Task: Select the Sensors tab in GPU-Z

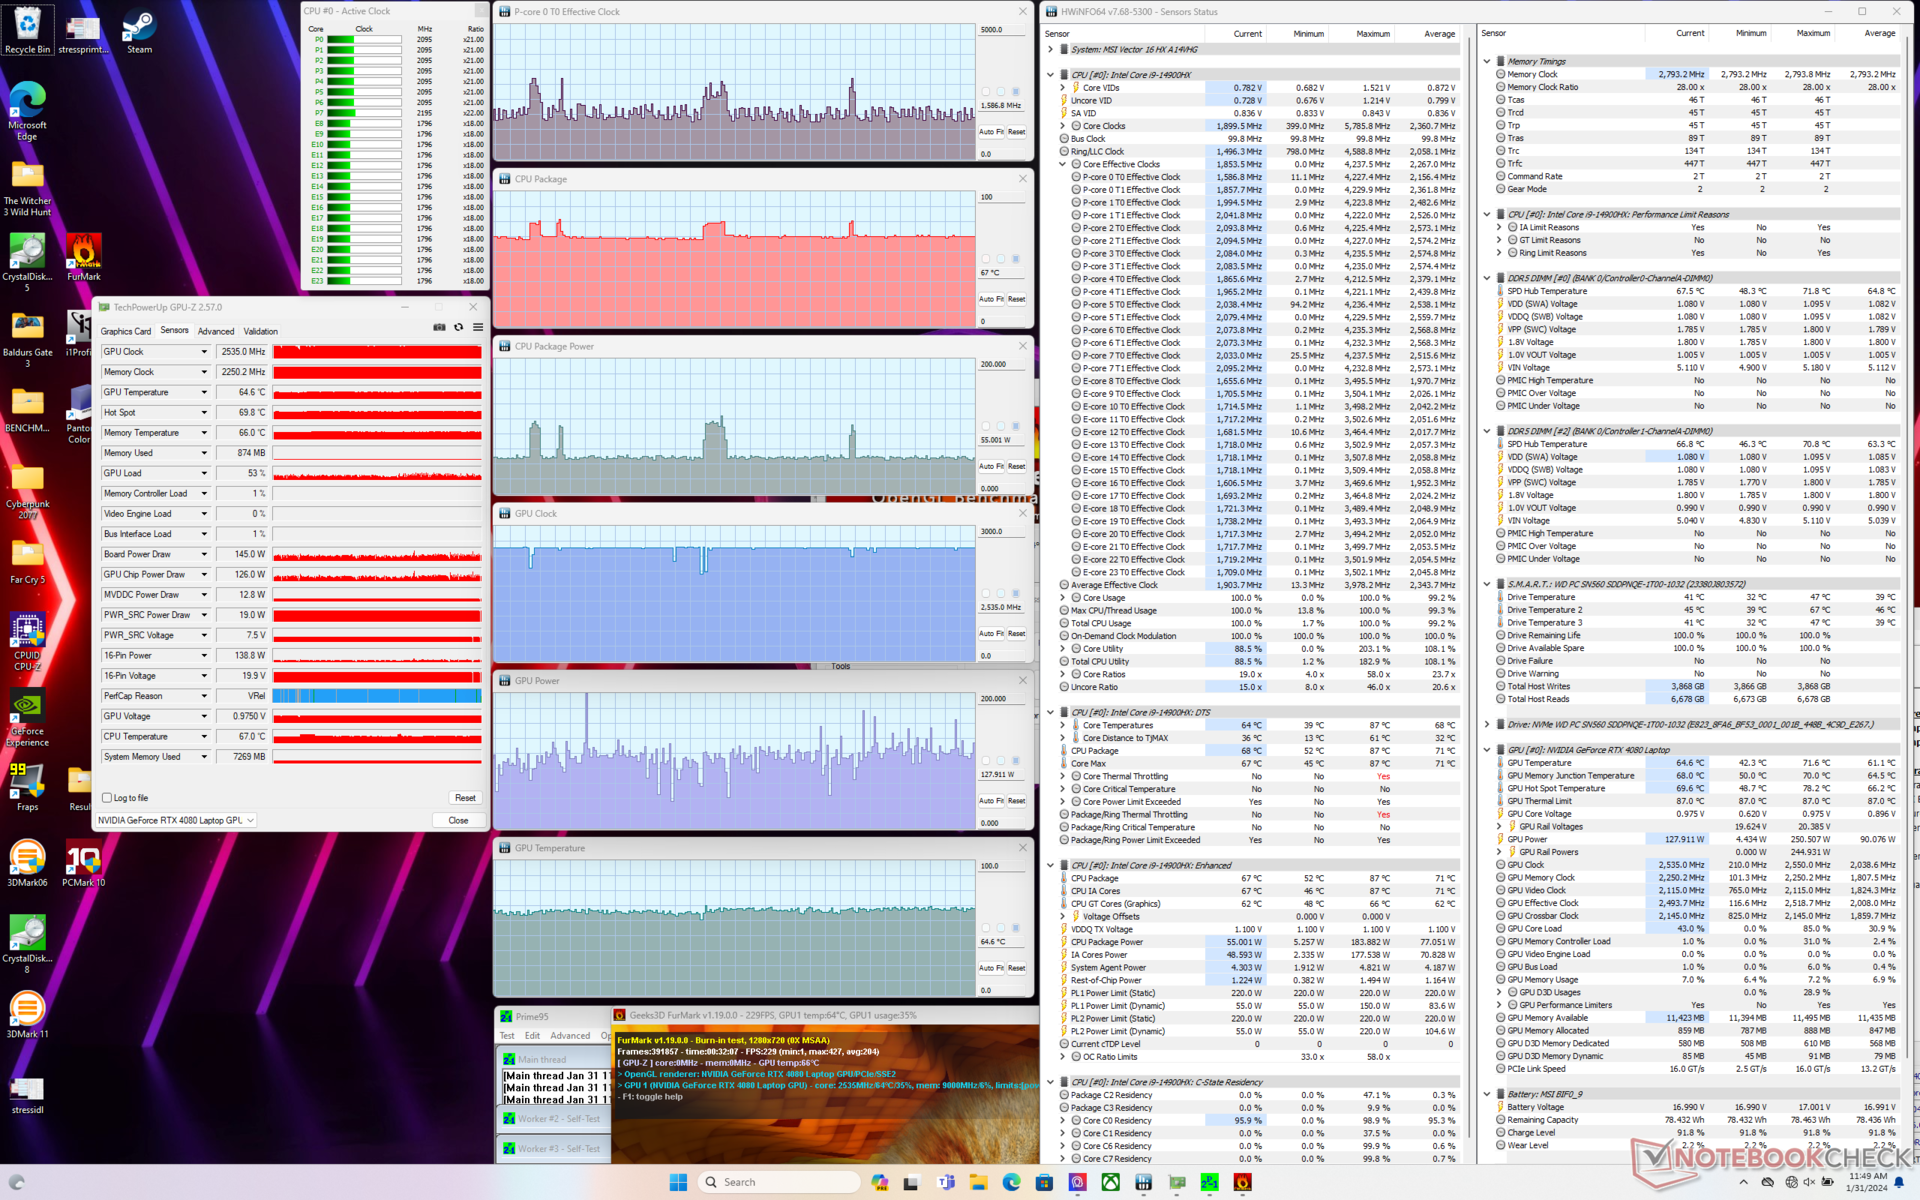Action: (174, 330)
